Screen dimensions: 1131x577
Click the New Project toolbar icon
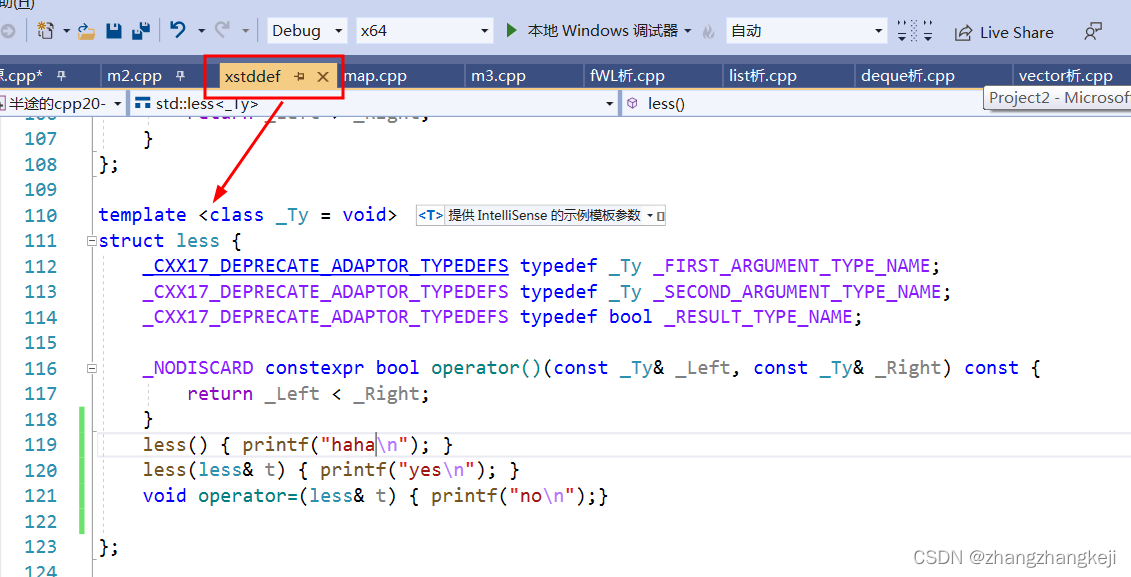[45, 30]
